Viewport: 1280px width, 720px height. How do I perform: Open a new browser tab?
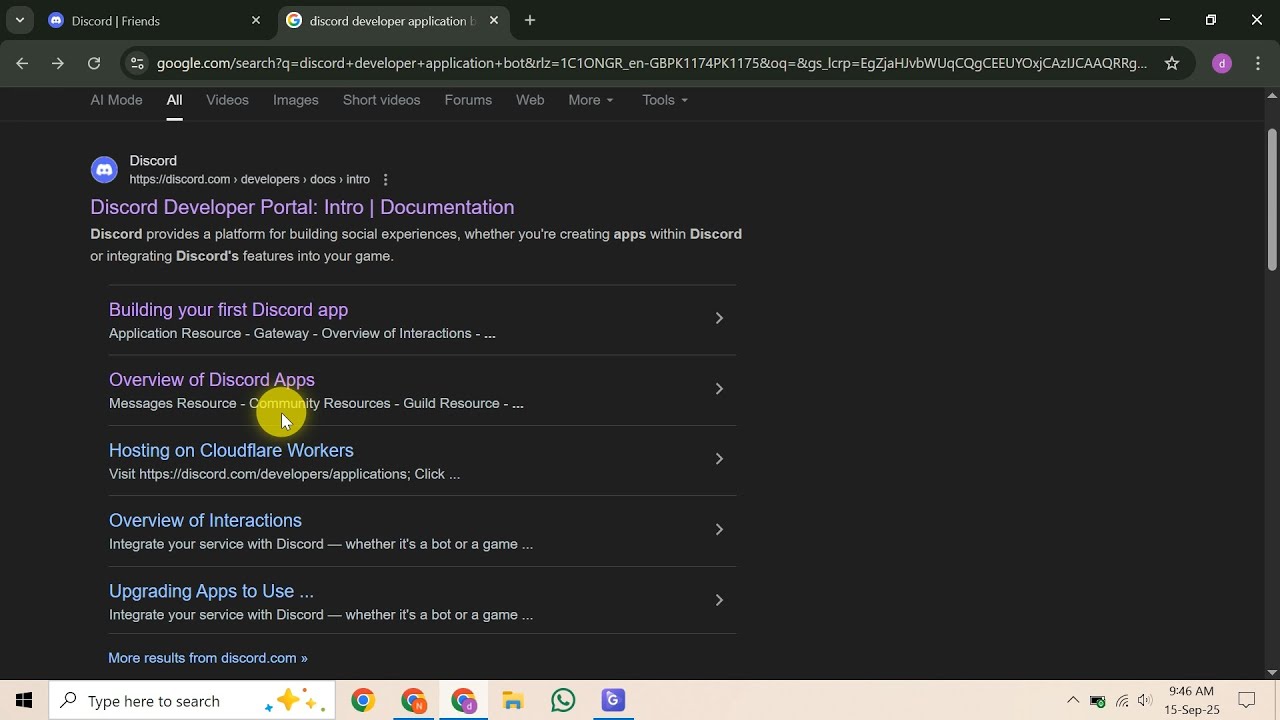coord(530,20)
